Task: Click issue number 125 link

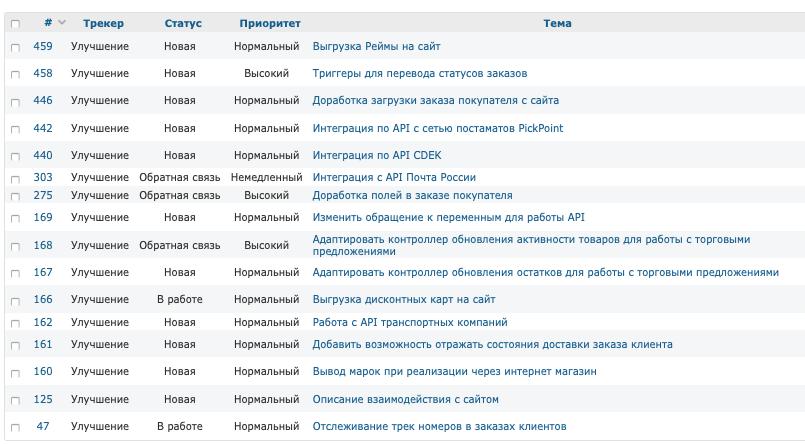Action: (43, 399)
